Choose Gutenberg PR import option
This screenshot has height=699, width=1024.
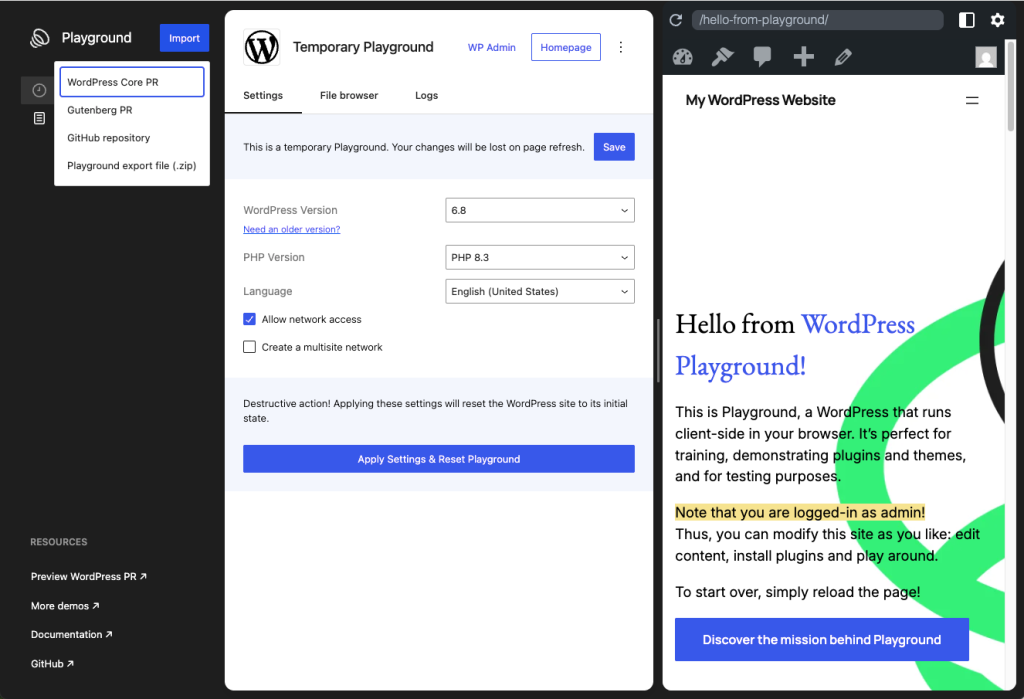pyautogui.click(x=132, y=110)
